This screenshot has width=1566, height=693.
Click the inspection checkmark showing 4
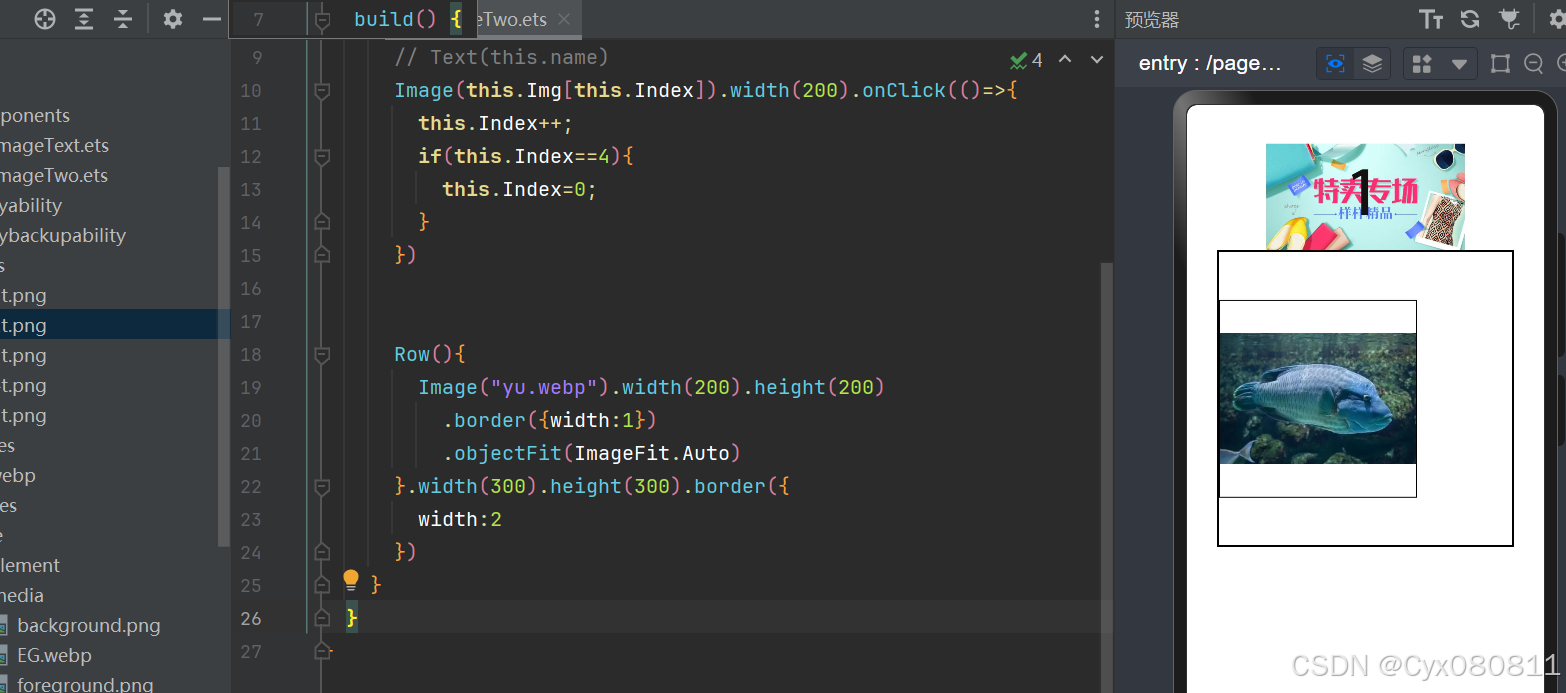[1026, 60]
